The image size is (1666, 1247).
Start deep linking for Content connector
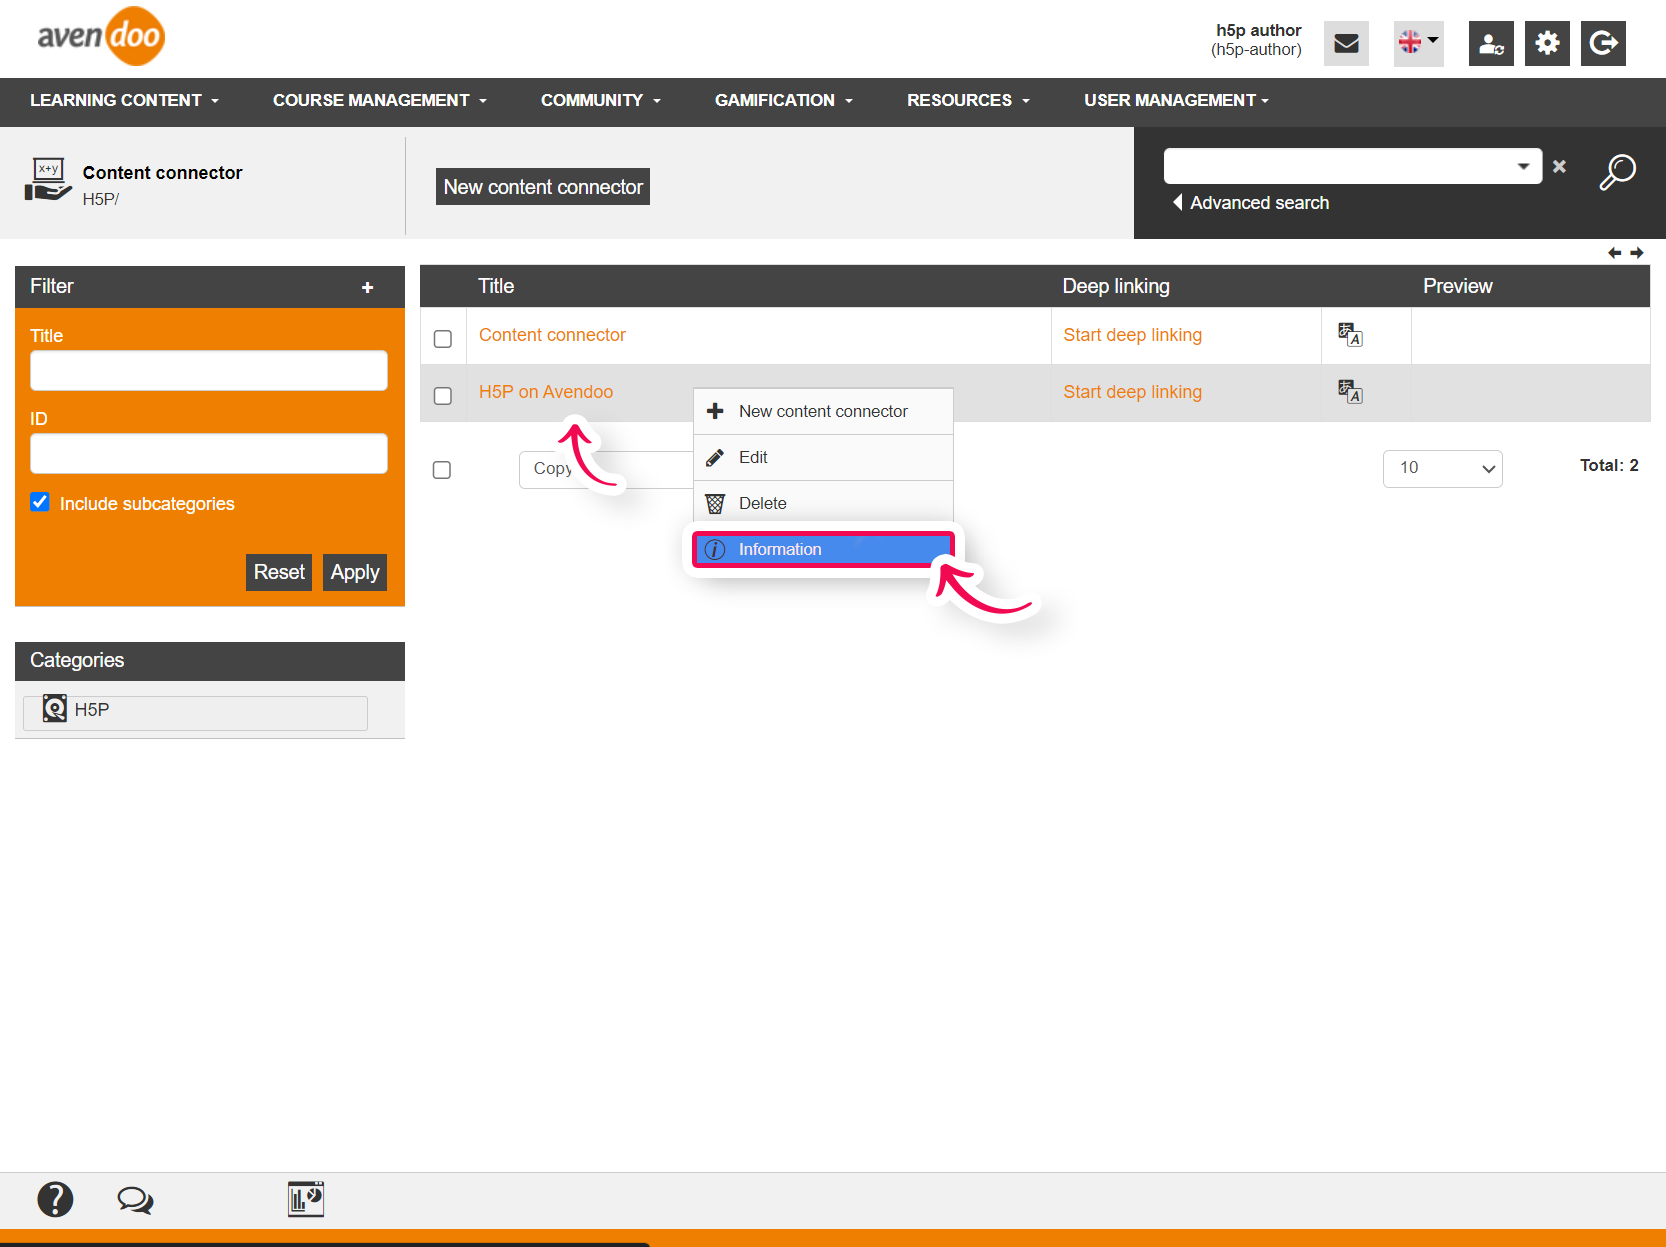[1132, 335]
